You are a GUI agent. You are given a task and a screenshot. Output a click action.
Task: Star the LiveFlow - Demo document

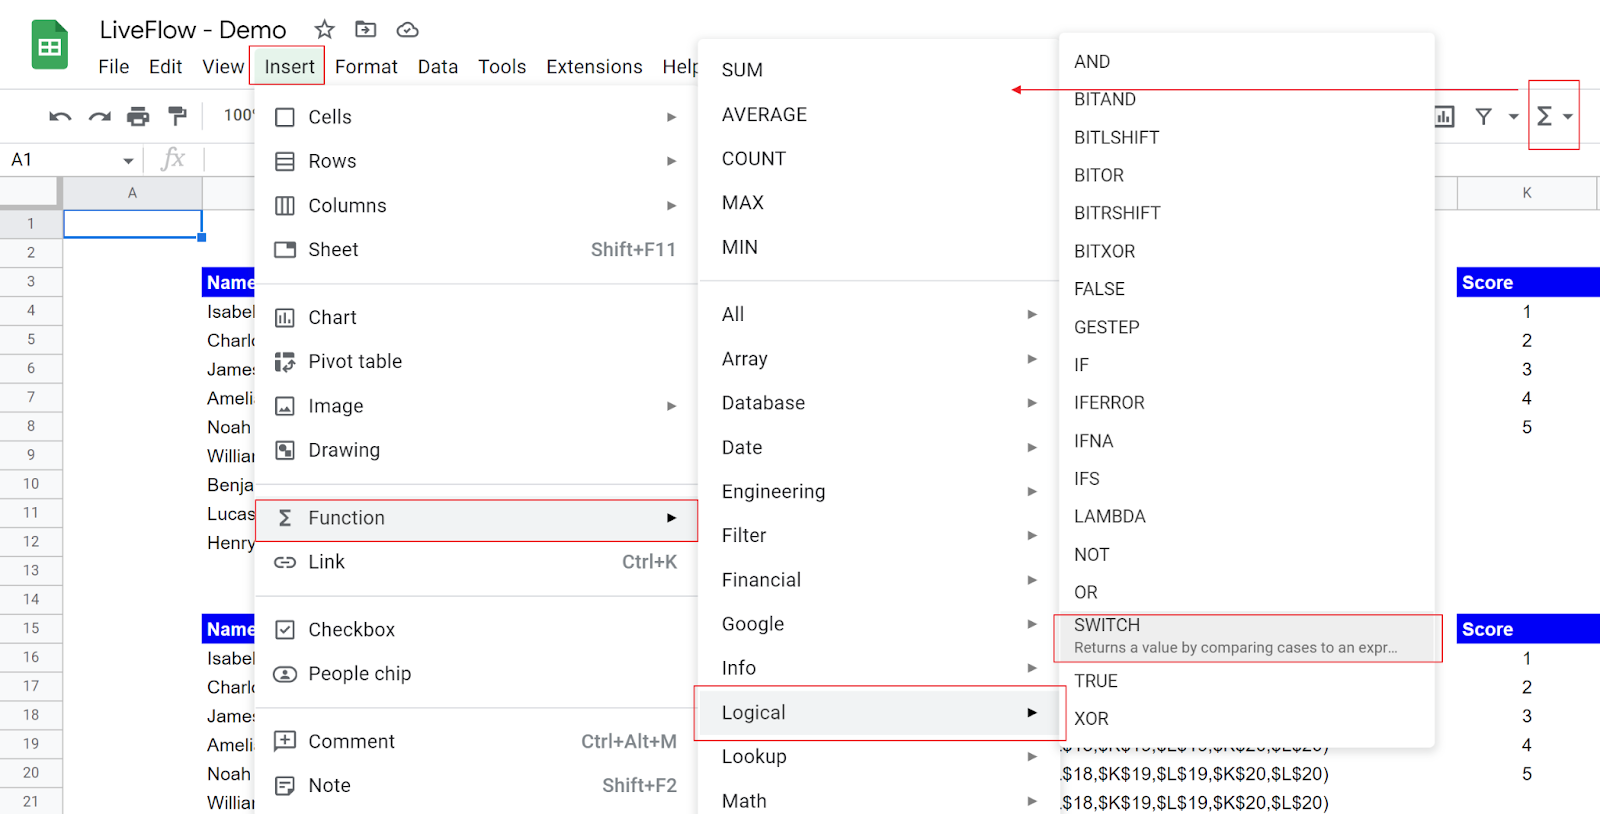324,29
